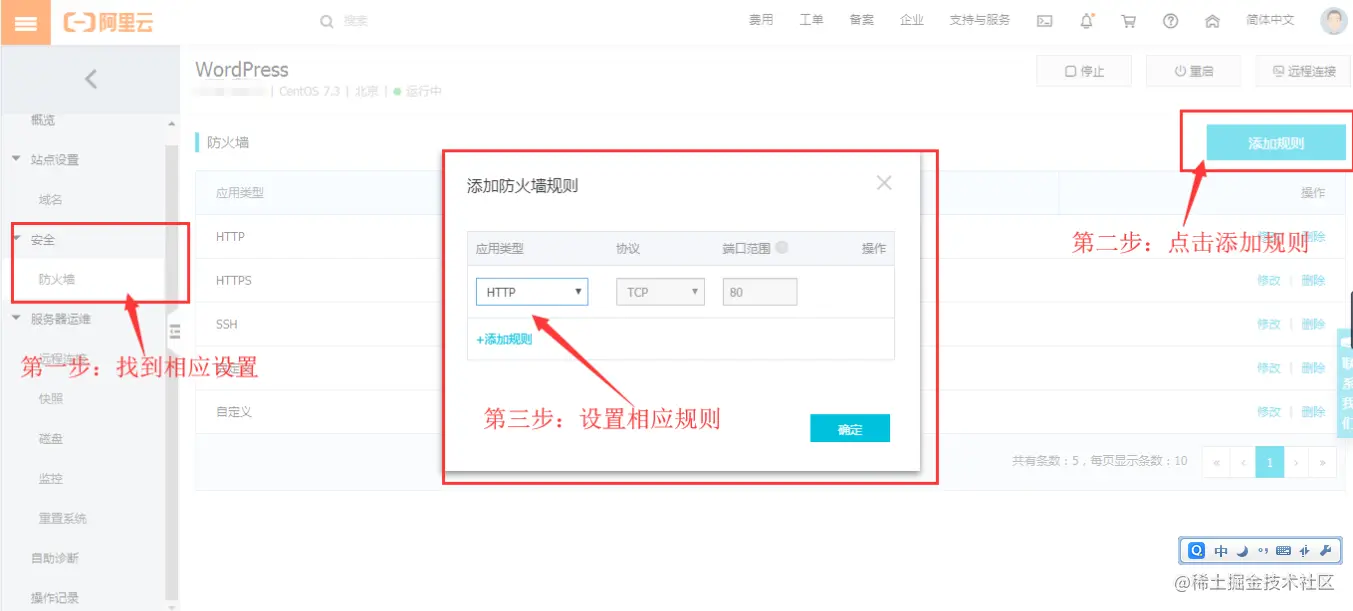The height and width of the screenshot is (611, 1353).
Task: Go to previous page (‹)
Action: [1243, 462]
